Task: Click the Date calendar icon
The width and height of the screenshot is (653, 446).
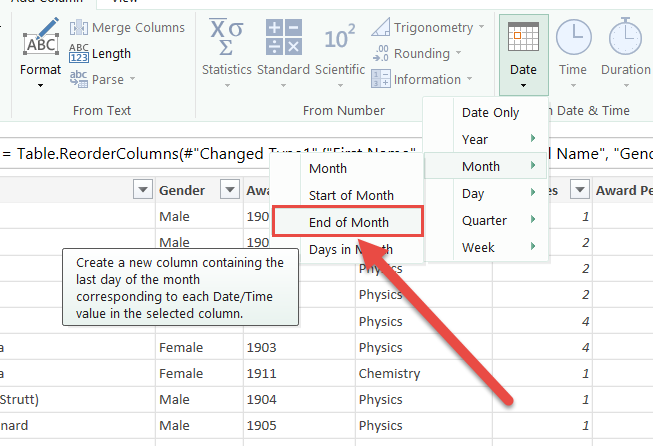Action: click(523, 38)
